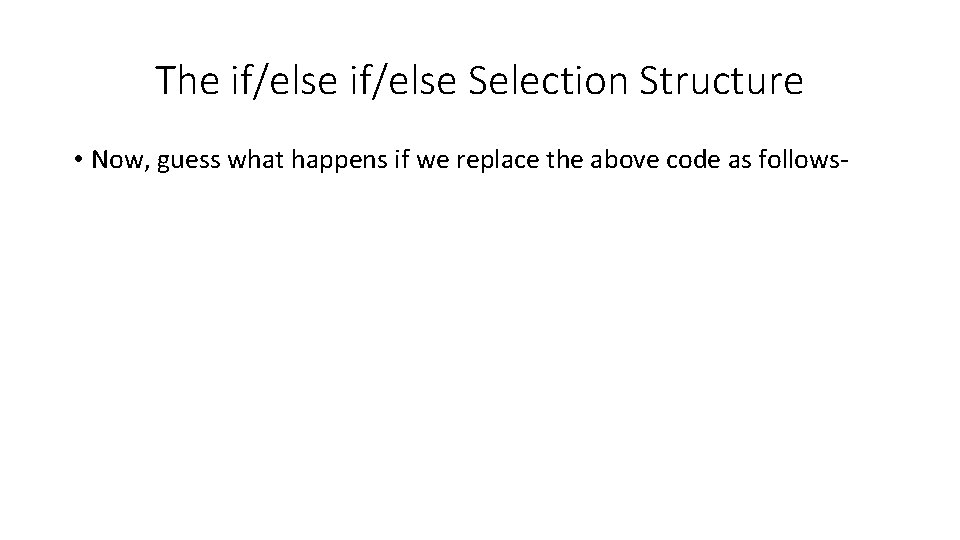Click the word "guess" in the bullet
The height and width of the screenshot is (540, 960).
180,161
